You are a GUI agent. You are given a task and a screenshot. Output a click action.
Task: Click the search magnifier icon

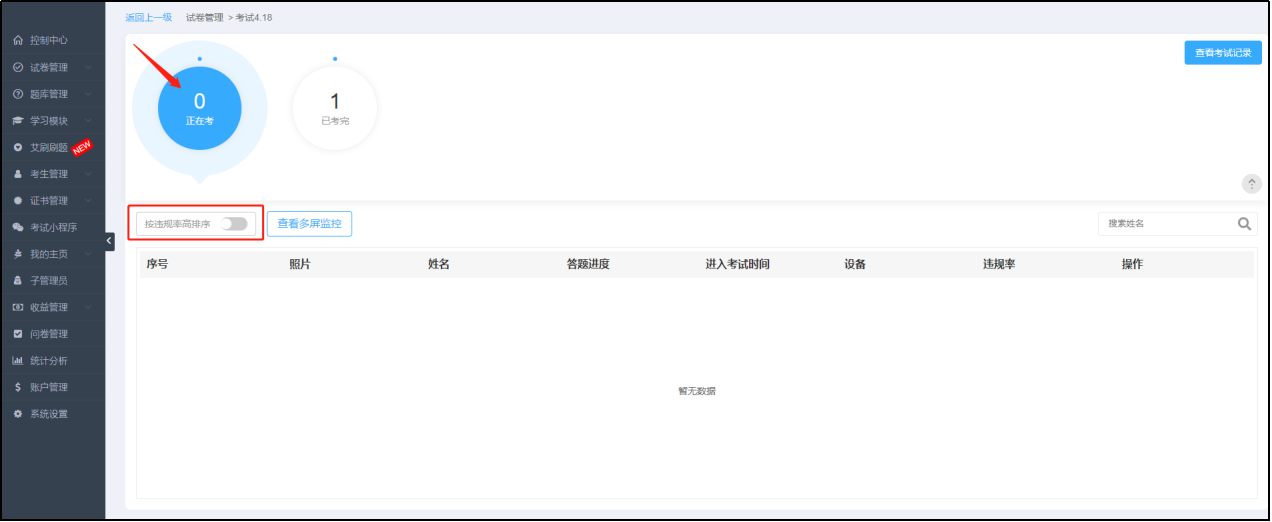(x=1244, y=224)
